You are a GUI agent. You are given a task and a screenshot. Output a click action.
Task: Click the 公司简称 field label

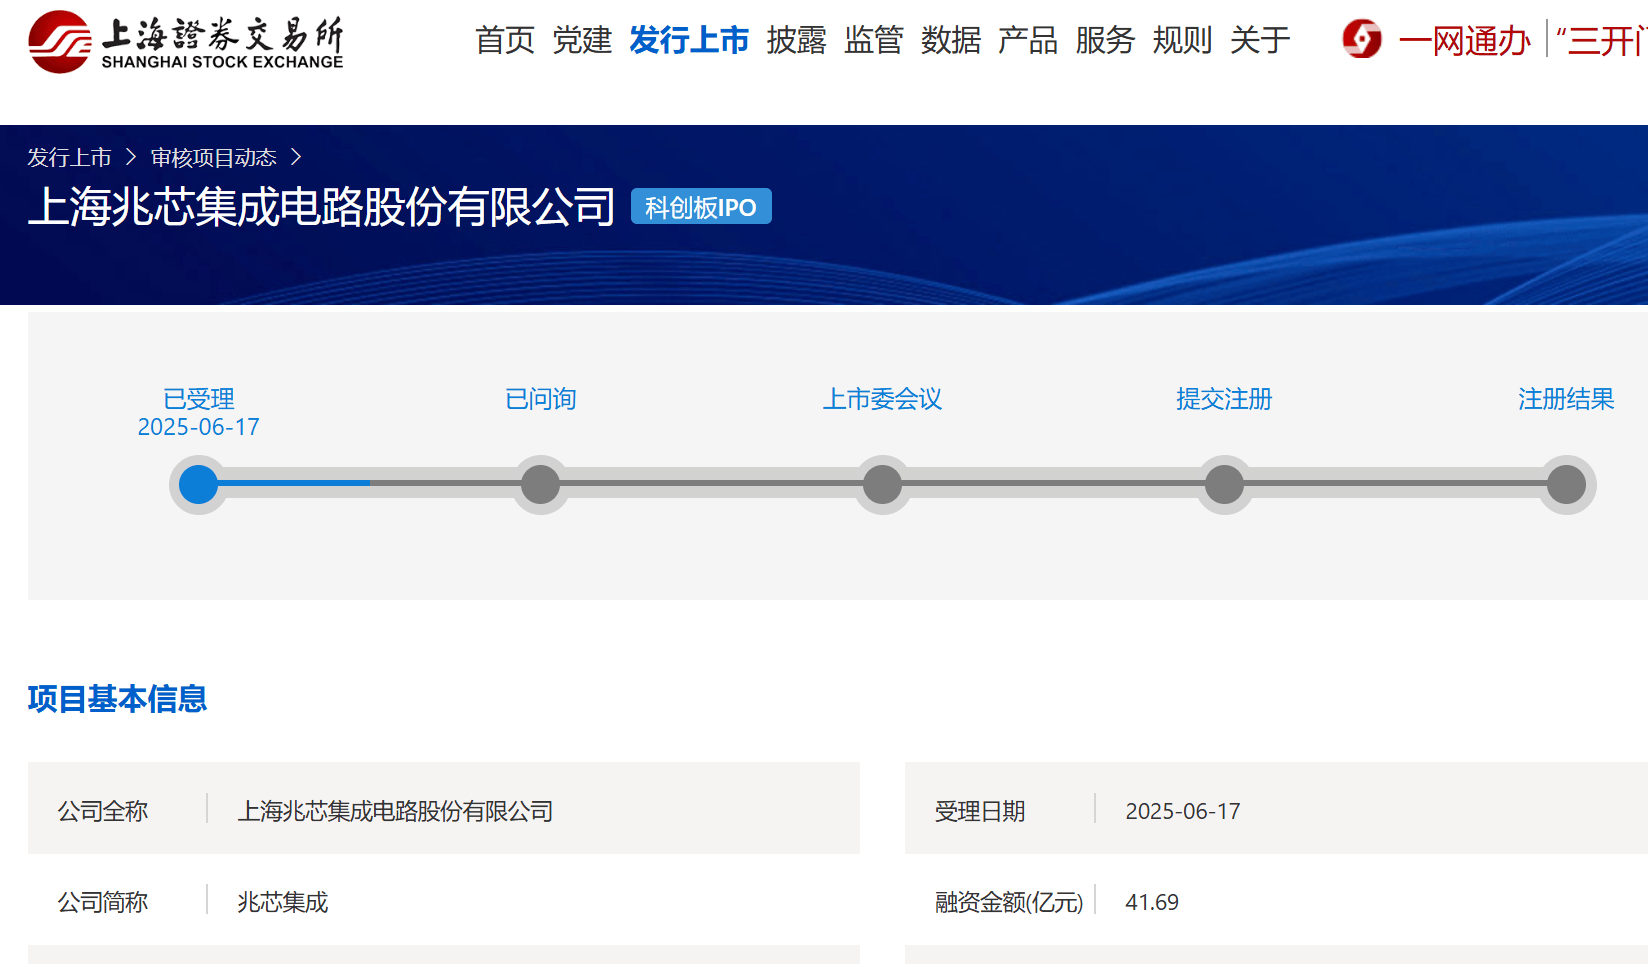(x=103, y=902)
